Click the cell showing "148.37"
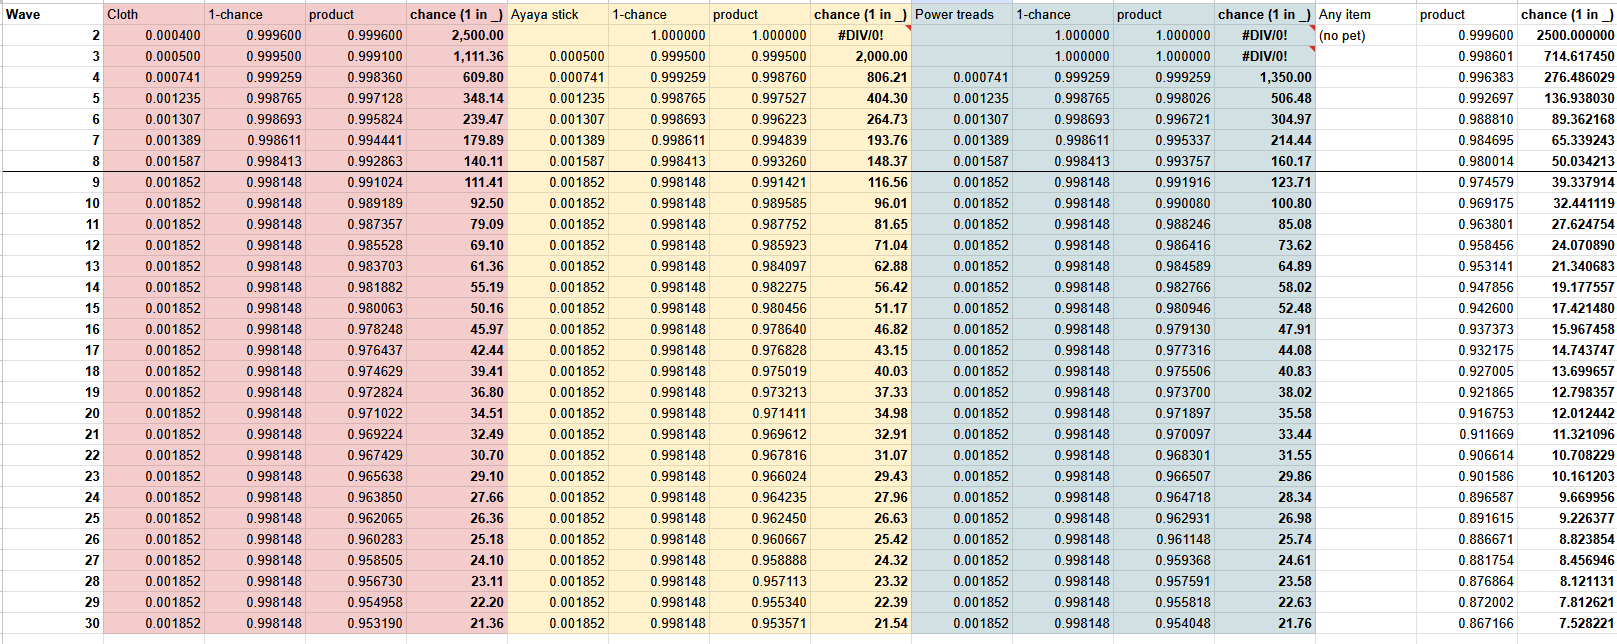 pyautogui.click(x=861, y=161)
